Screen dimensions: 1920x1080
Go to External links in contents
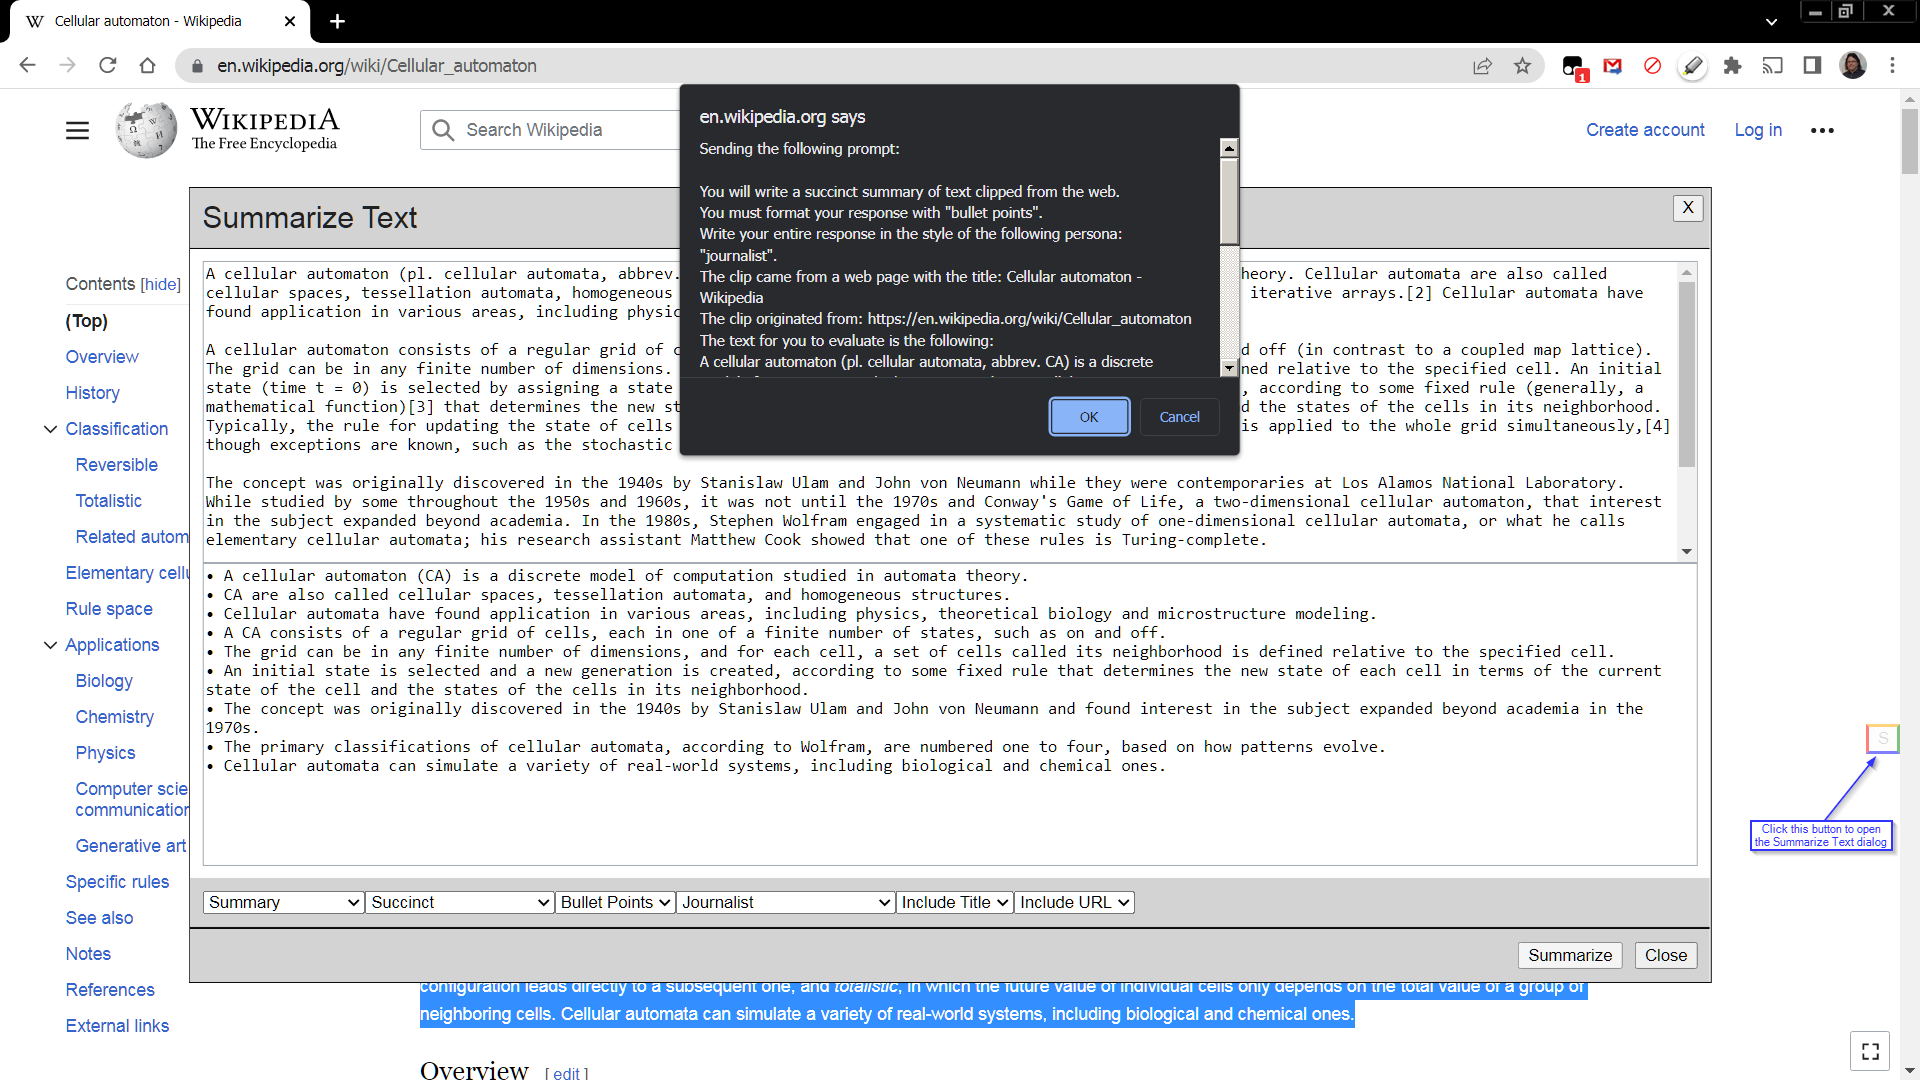tap(117, 1026)
